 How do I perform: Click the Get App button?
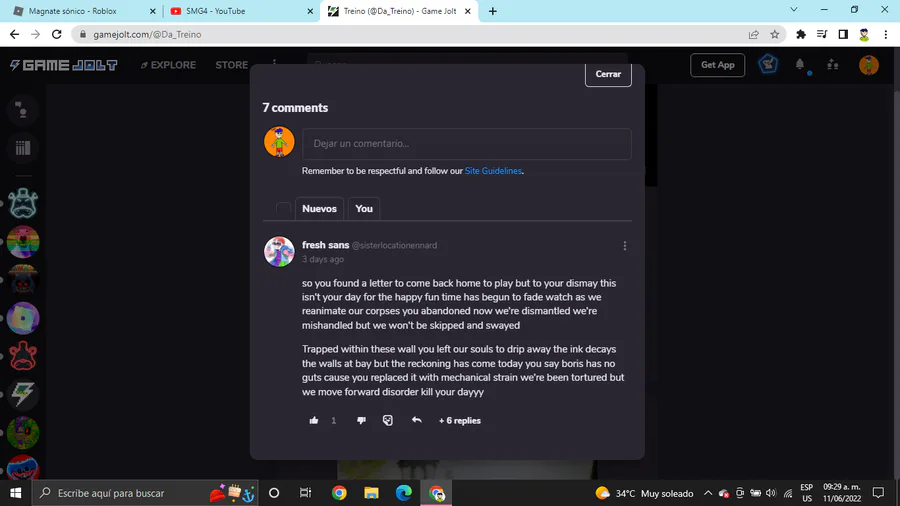point(717,65)
